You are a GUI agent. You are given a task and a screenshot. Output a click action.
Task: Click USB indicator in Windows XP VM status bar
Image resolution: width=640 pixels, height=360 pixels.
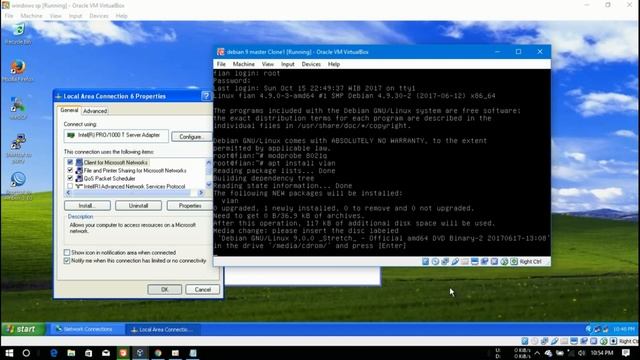[554, 341]
